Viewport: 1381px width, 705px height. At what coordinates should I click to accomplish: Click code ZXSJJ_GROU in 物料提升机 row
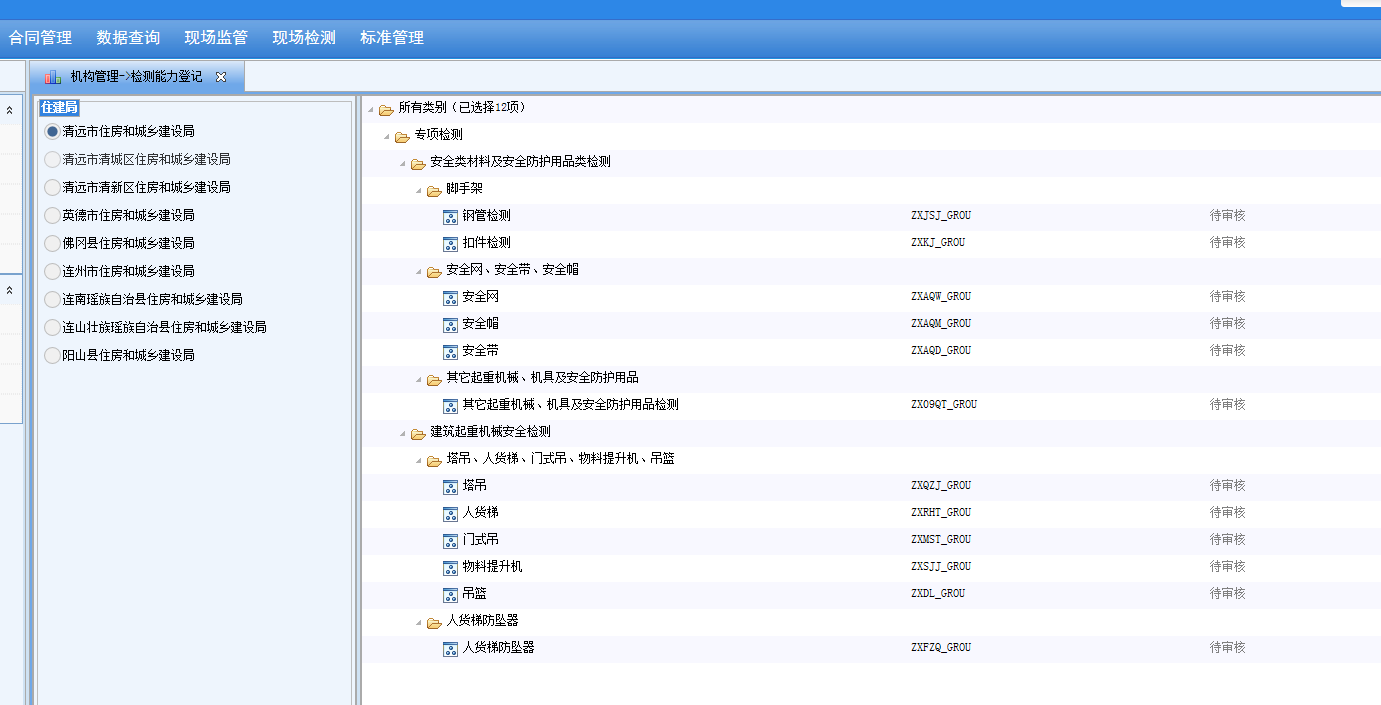click(x=941, y=567)
